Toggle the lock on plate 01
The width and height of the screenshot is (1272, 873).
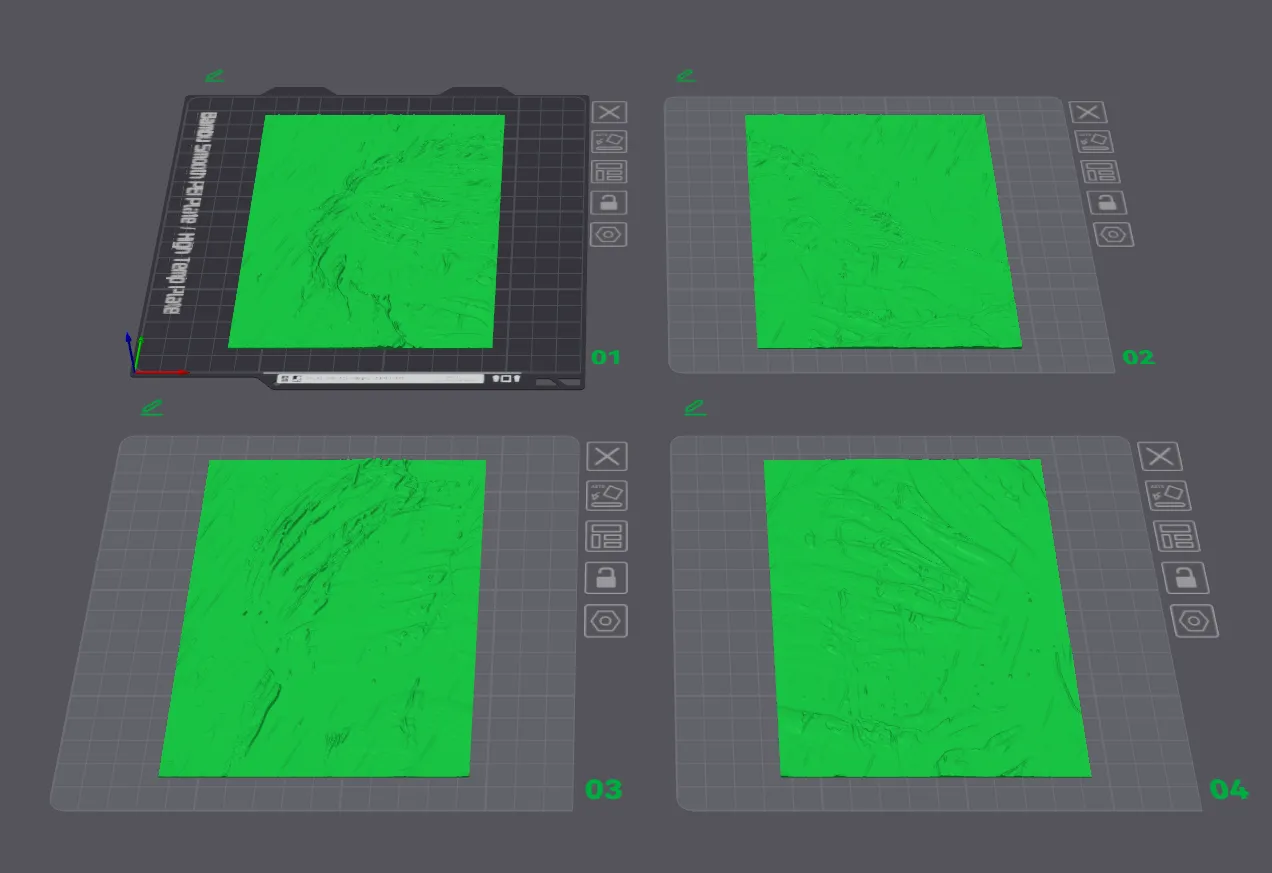[610, 203]
